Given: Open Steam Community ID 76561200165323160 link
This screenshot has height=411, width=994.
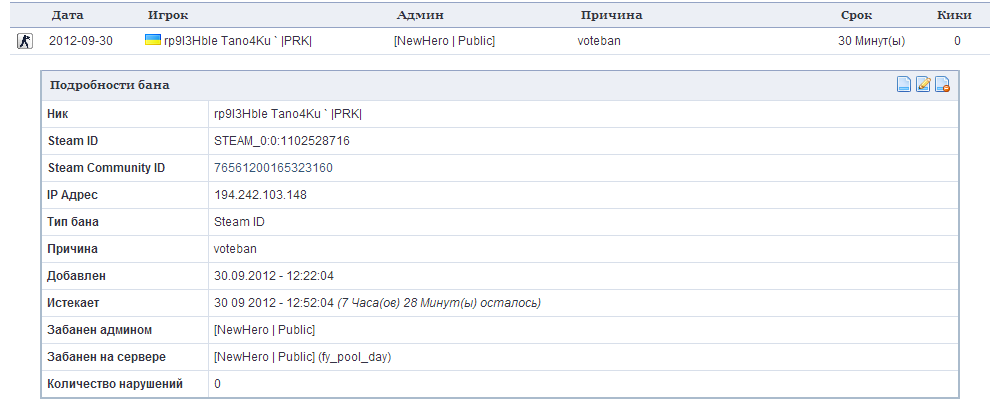Looking at the screenshot, I should pyautogui.click(x=273, y=168).
